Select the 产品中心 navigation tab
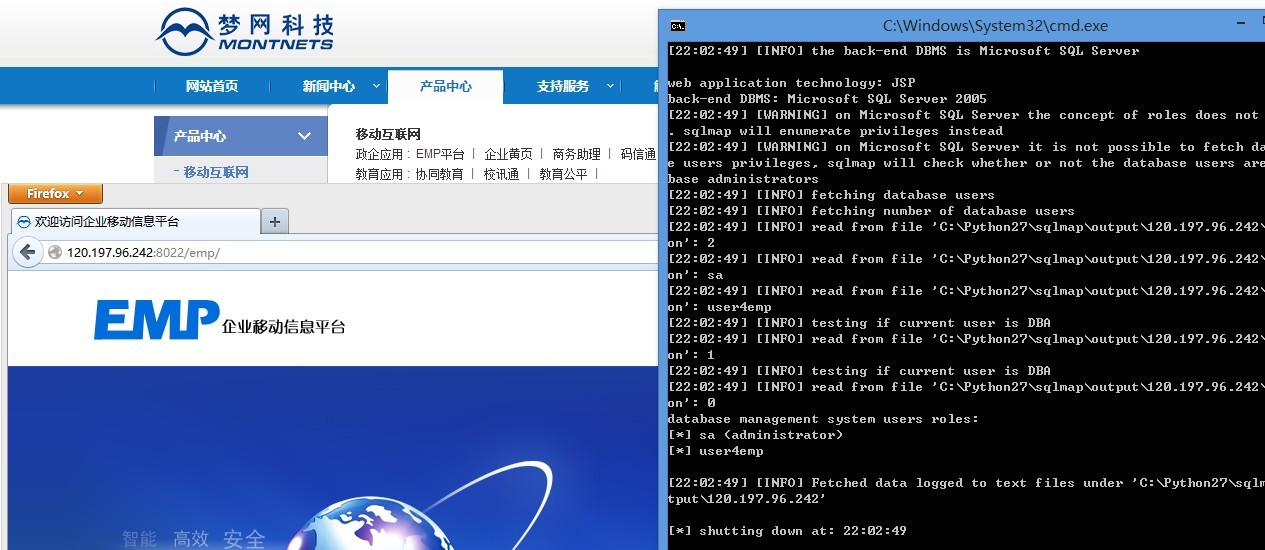This screenshot has width=1265, height=550. [445, 86]
